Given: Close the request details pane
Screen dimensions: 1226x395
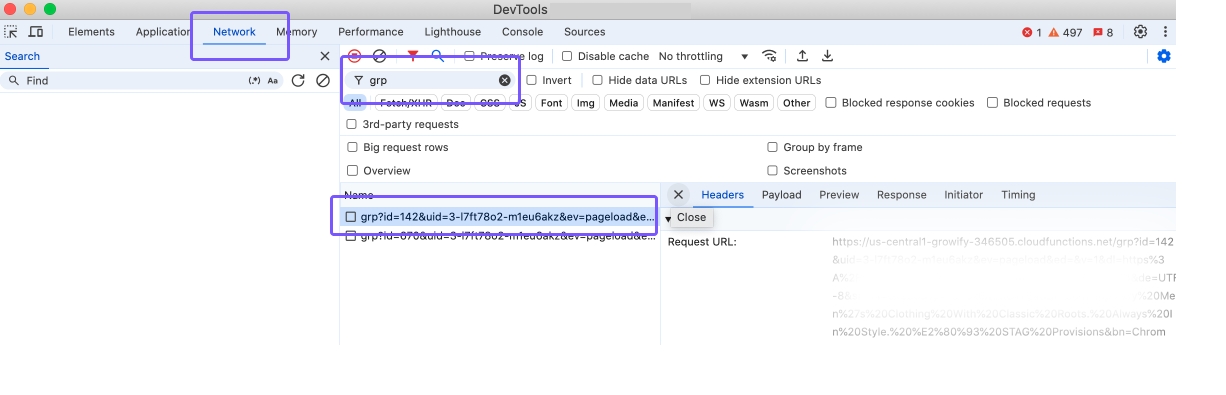Looking at the screenshot, I should pos(678,195).
